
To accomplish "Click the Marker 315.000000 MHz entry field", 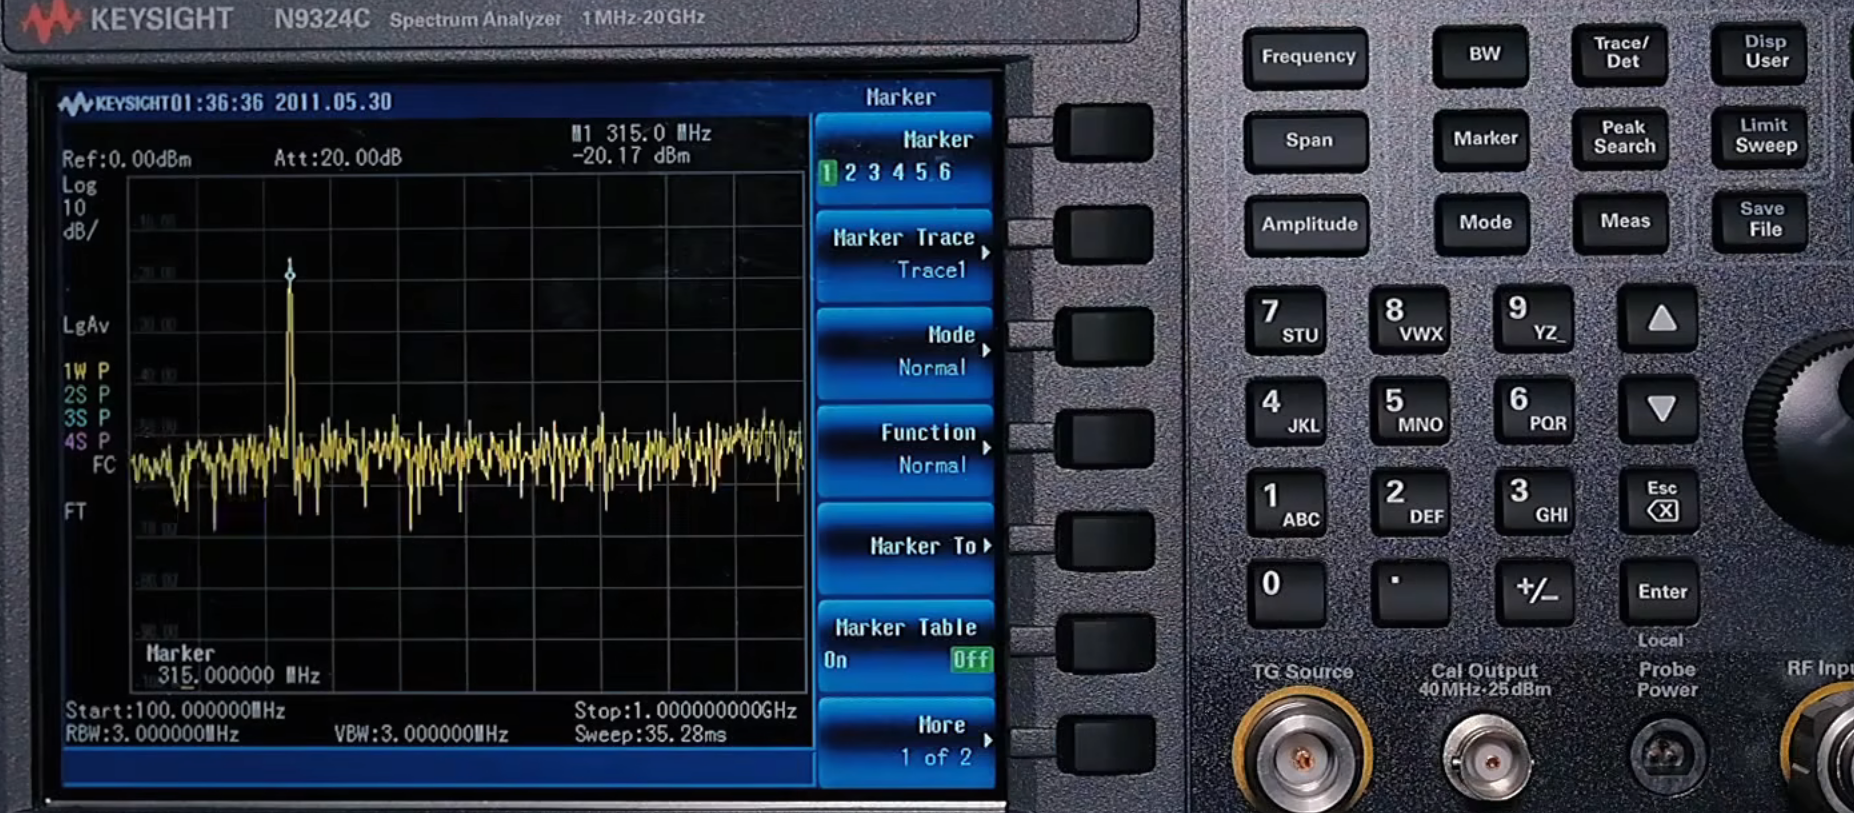I will click(233, 665).
